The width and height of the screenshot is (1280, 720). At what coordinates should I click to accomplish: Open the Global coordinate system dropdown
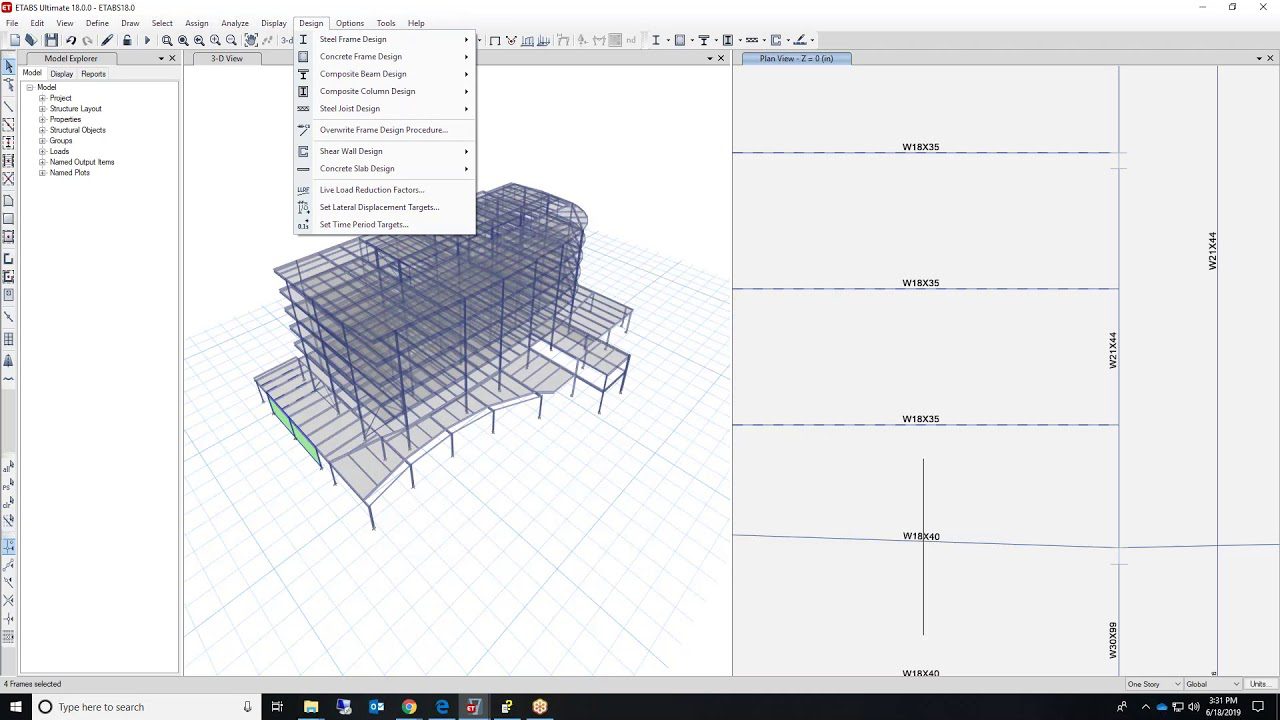click(1210, 684)
